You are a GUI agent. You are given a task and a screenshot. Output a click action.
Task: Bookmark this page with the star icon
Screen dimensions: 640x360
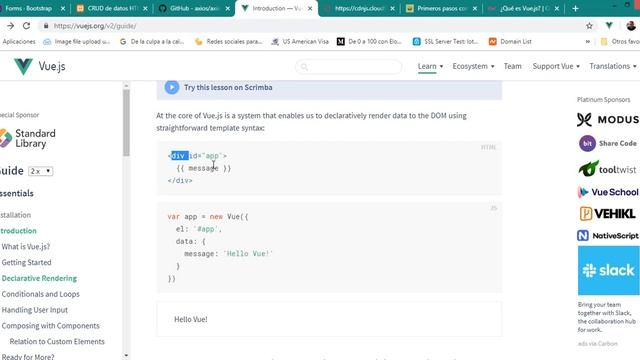click(x=589, y=26)
